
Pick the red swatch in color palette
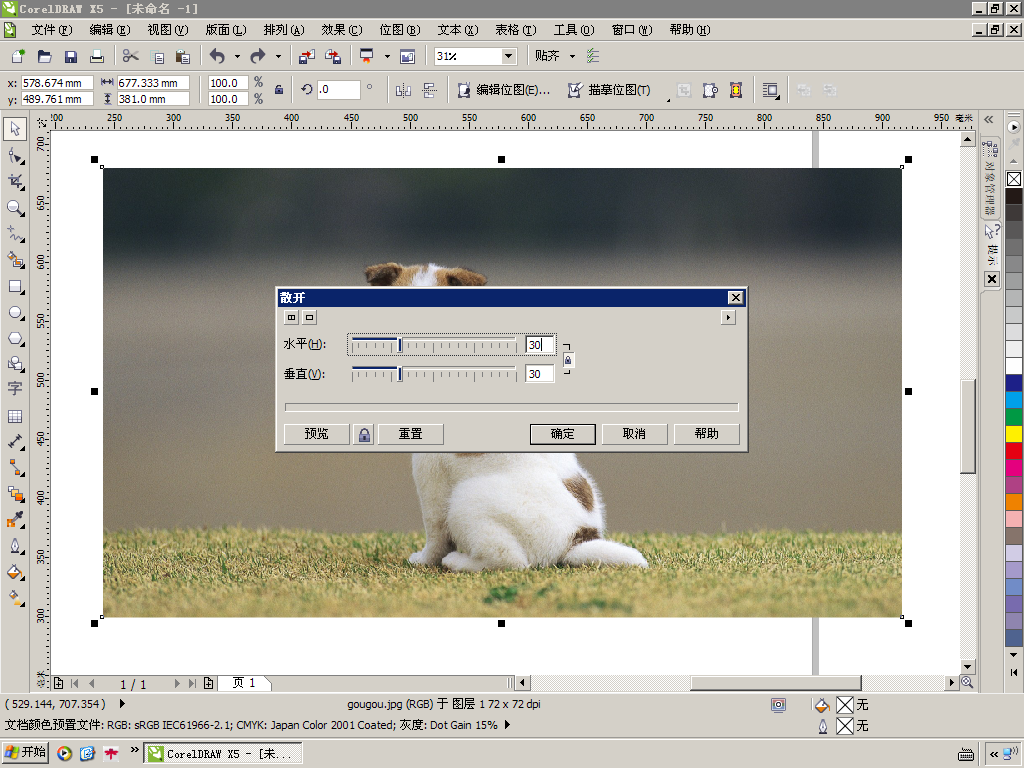click(x=1014, y=451)
